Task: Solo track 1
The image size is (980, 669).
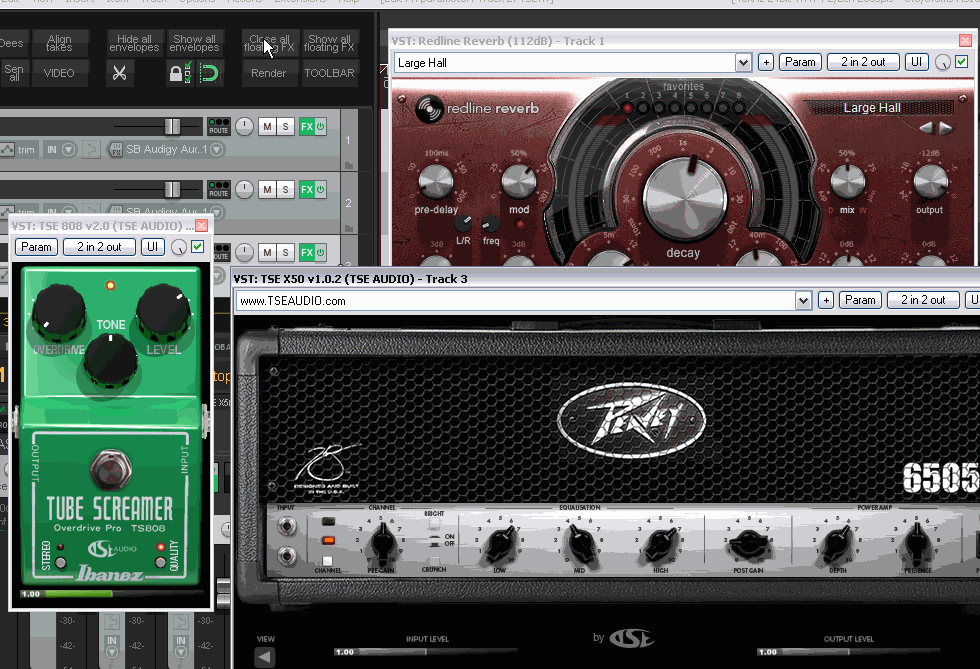Action: coord(286,126)
